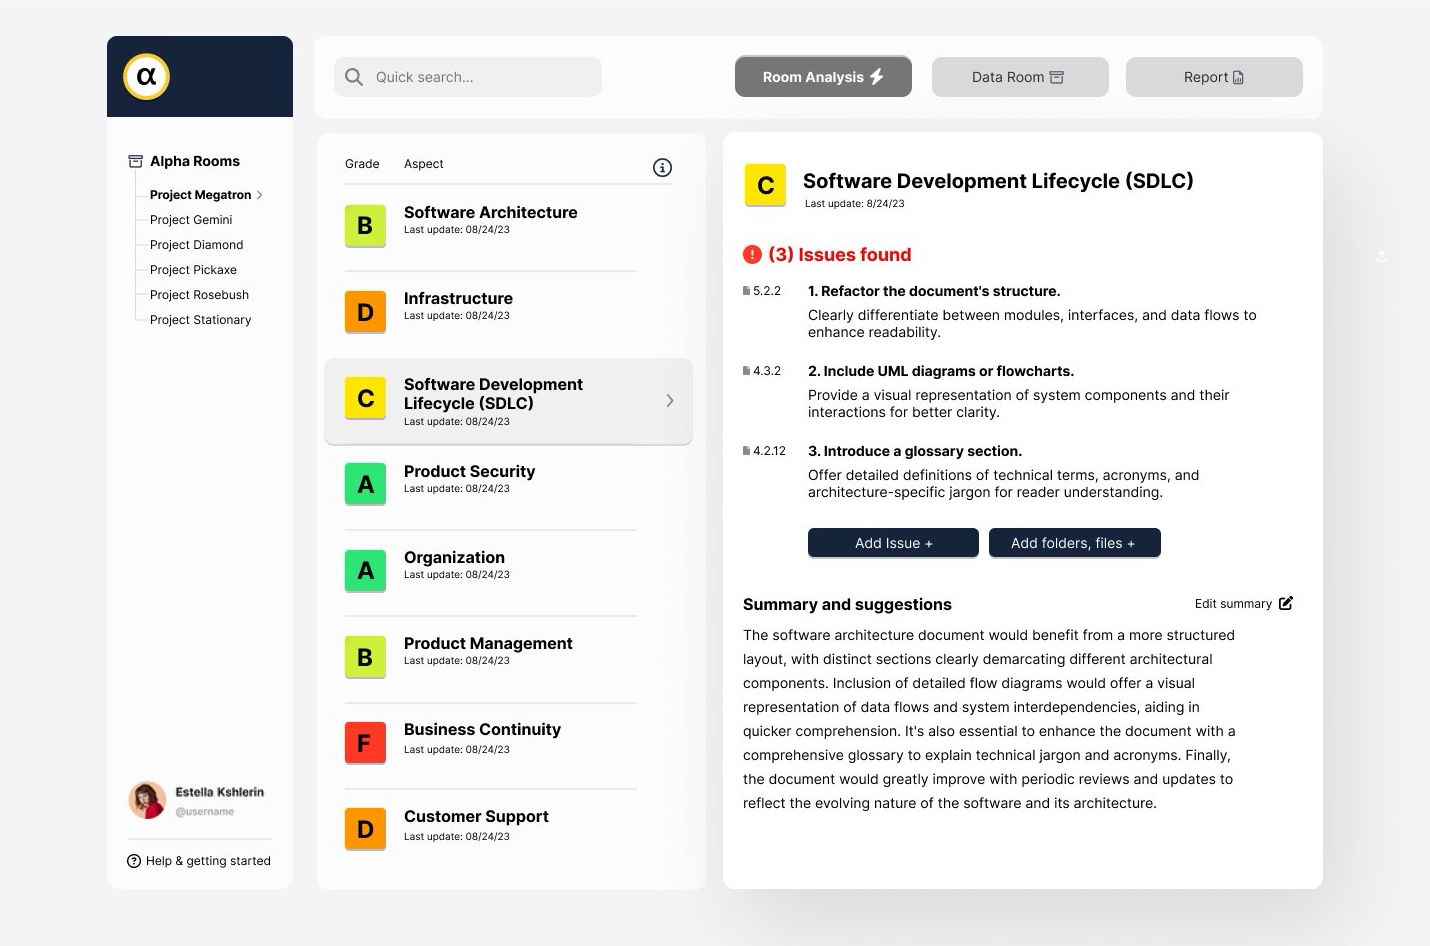
Task: Click the document icon beside 4.3.2
Action: [x=746, y=371]
